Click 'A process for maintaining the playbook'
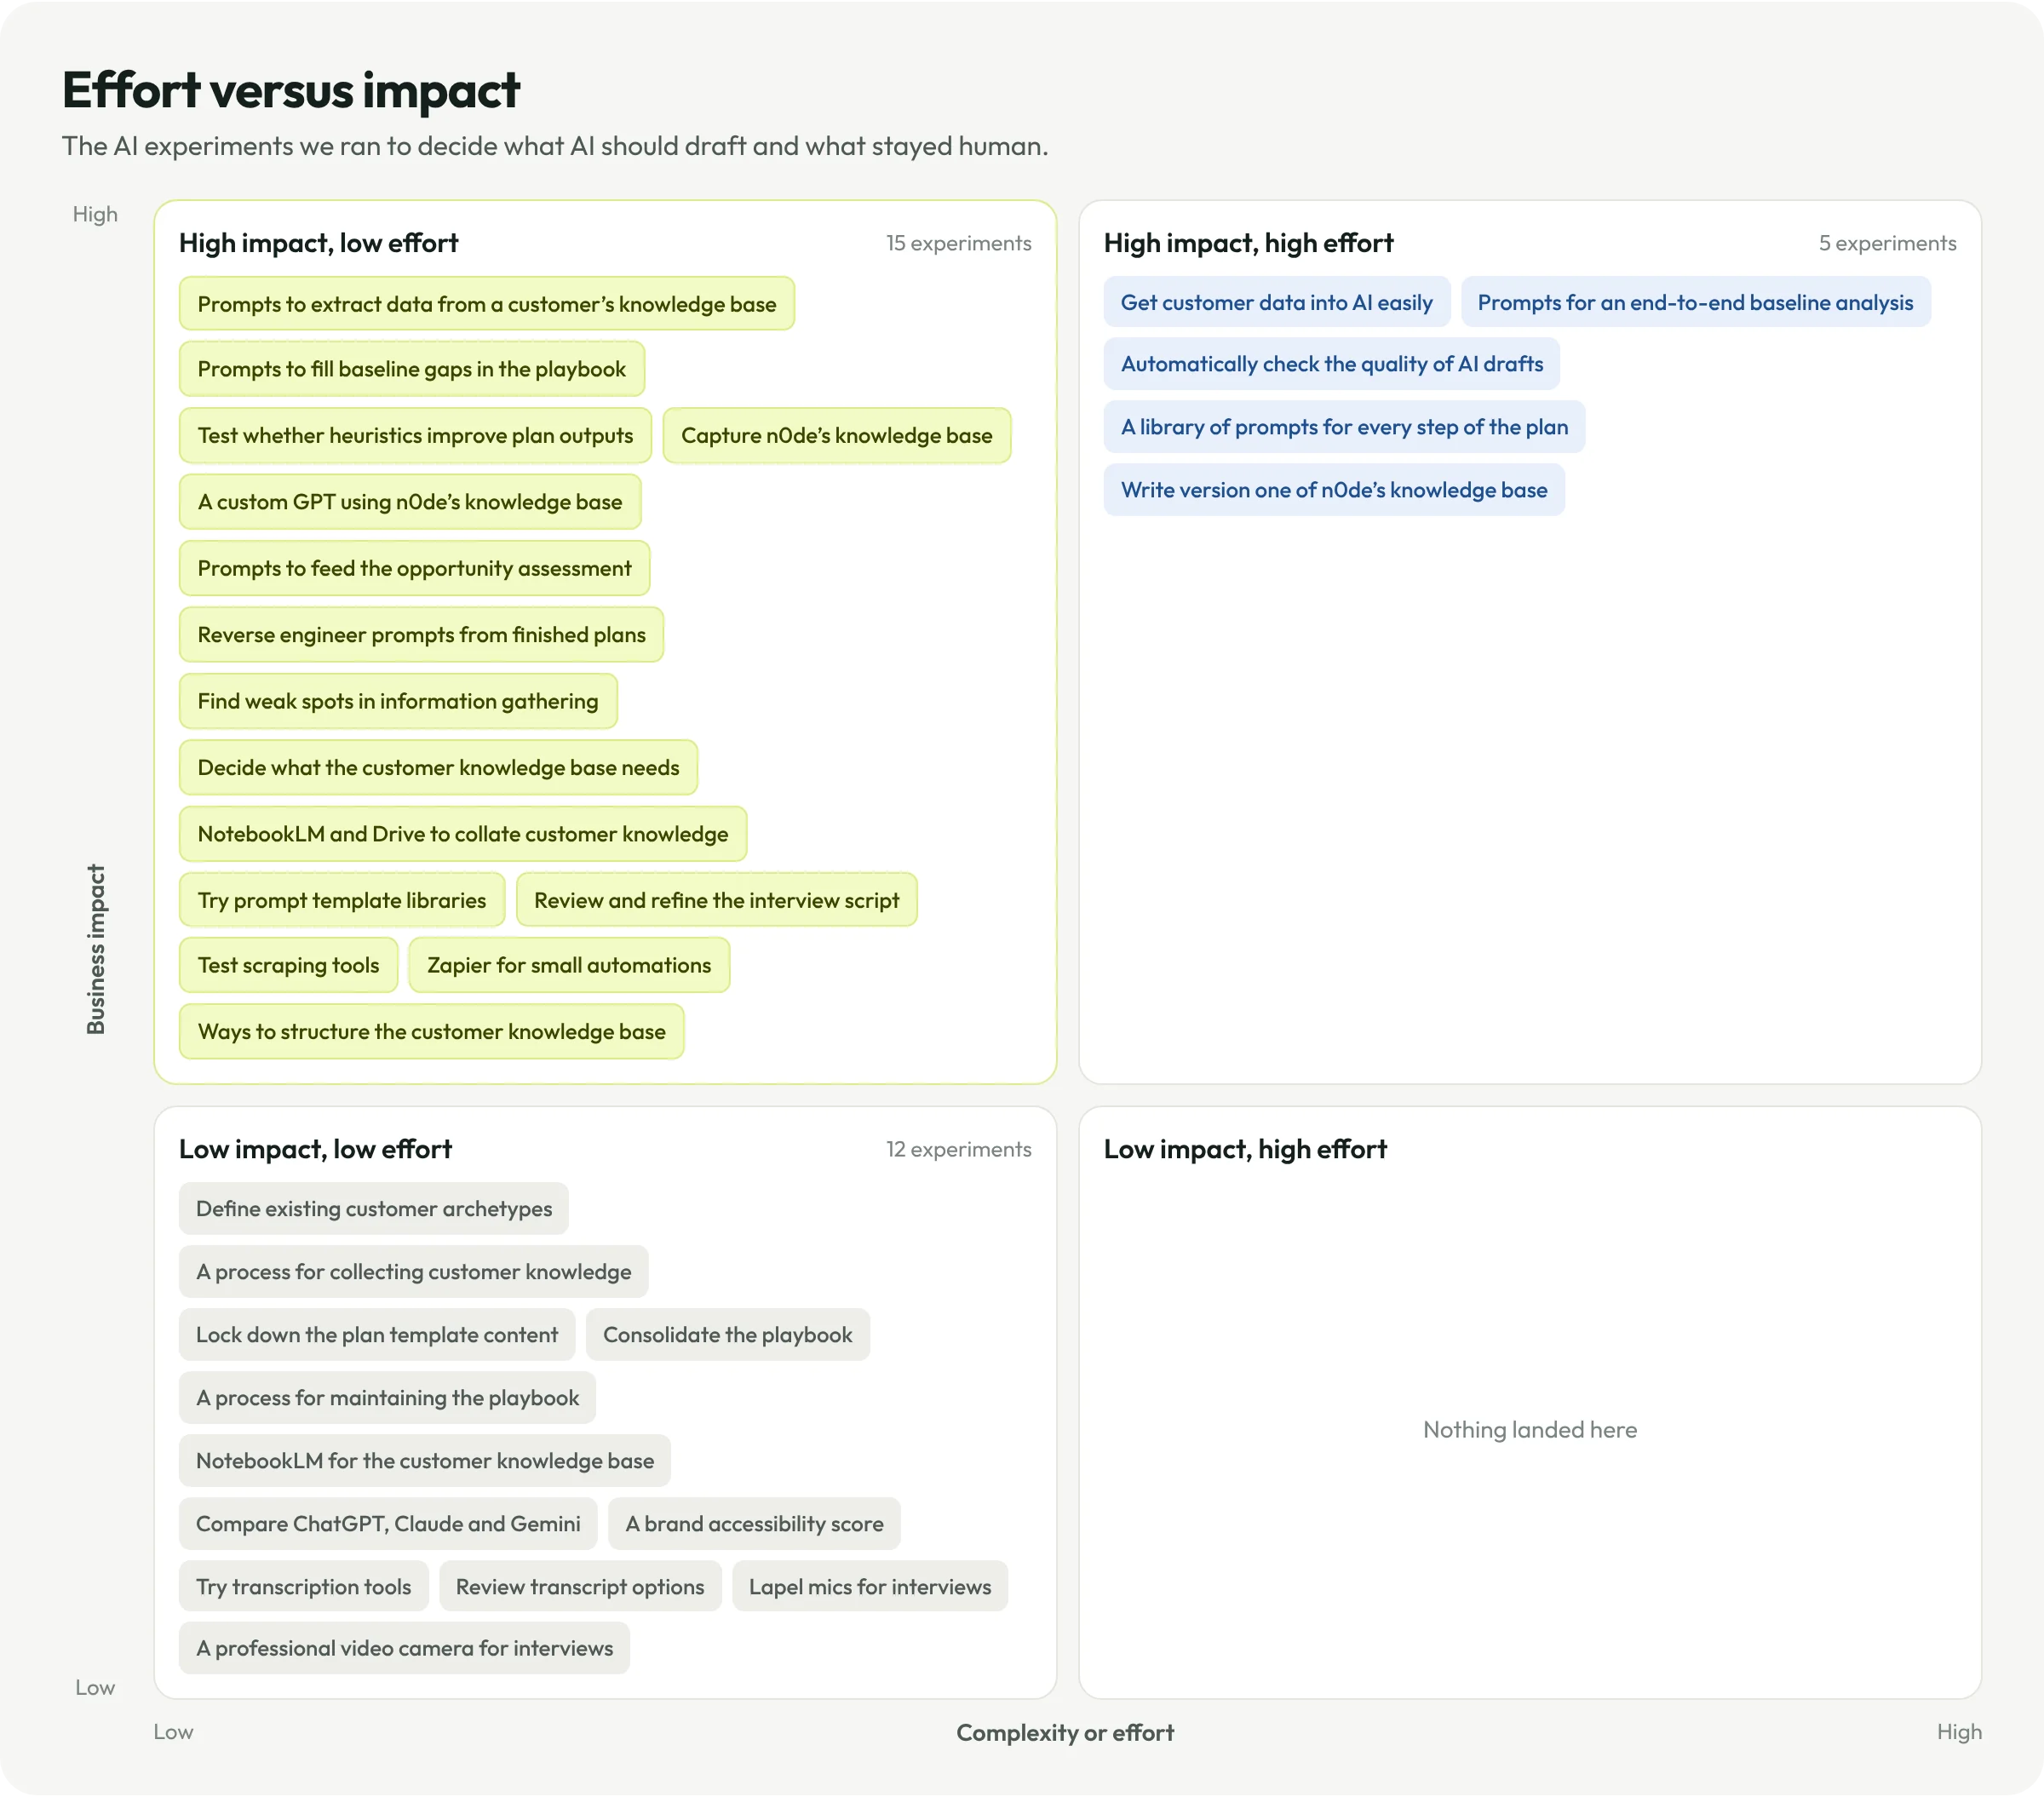Viewport: 2044px width, 1797px height. (387, 1398)
